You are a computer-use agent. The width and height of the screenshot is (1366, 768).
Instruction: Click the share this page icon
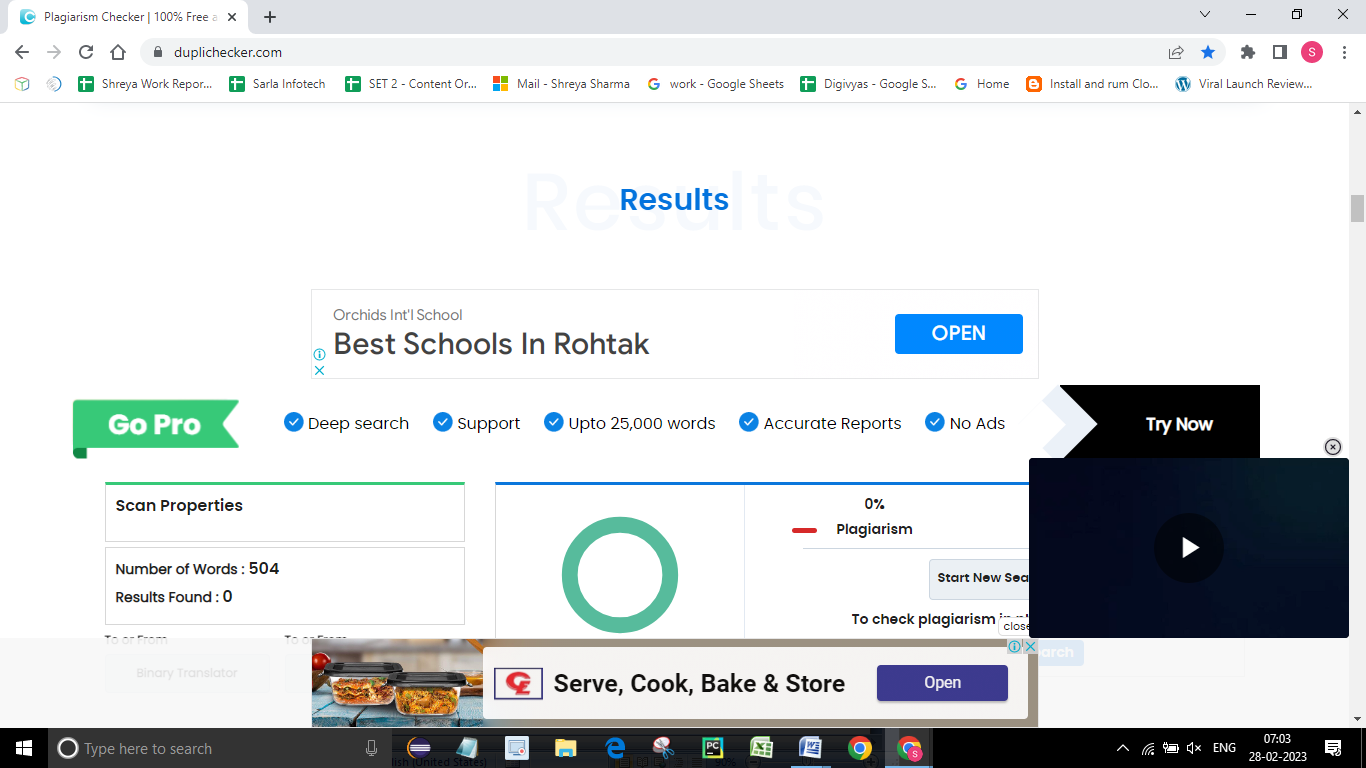pos(1176,52)
